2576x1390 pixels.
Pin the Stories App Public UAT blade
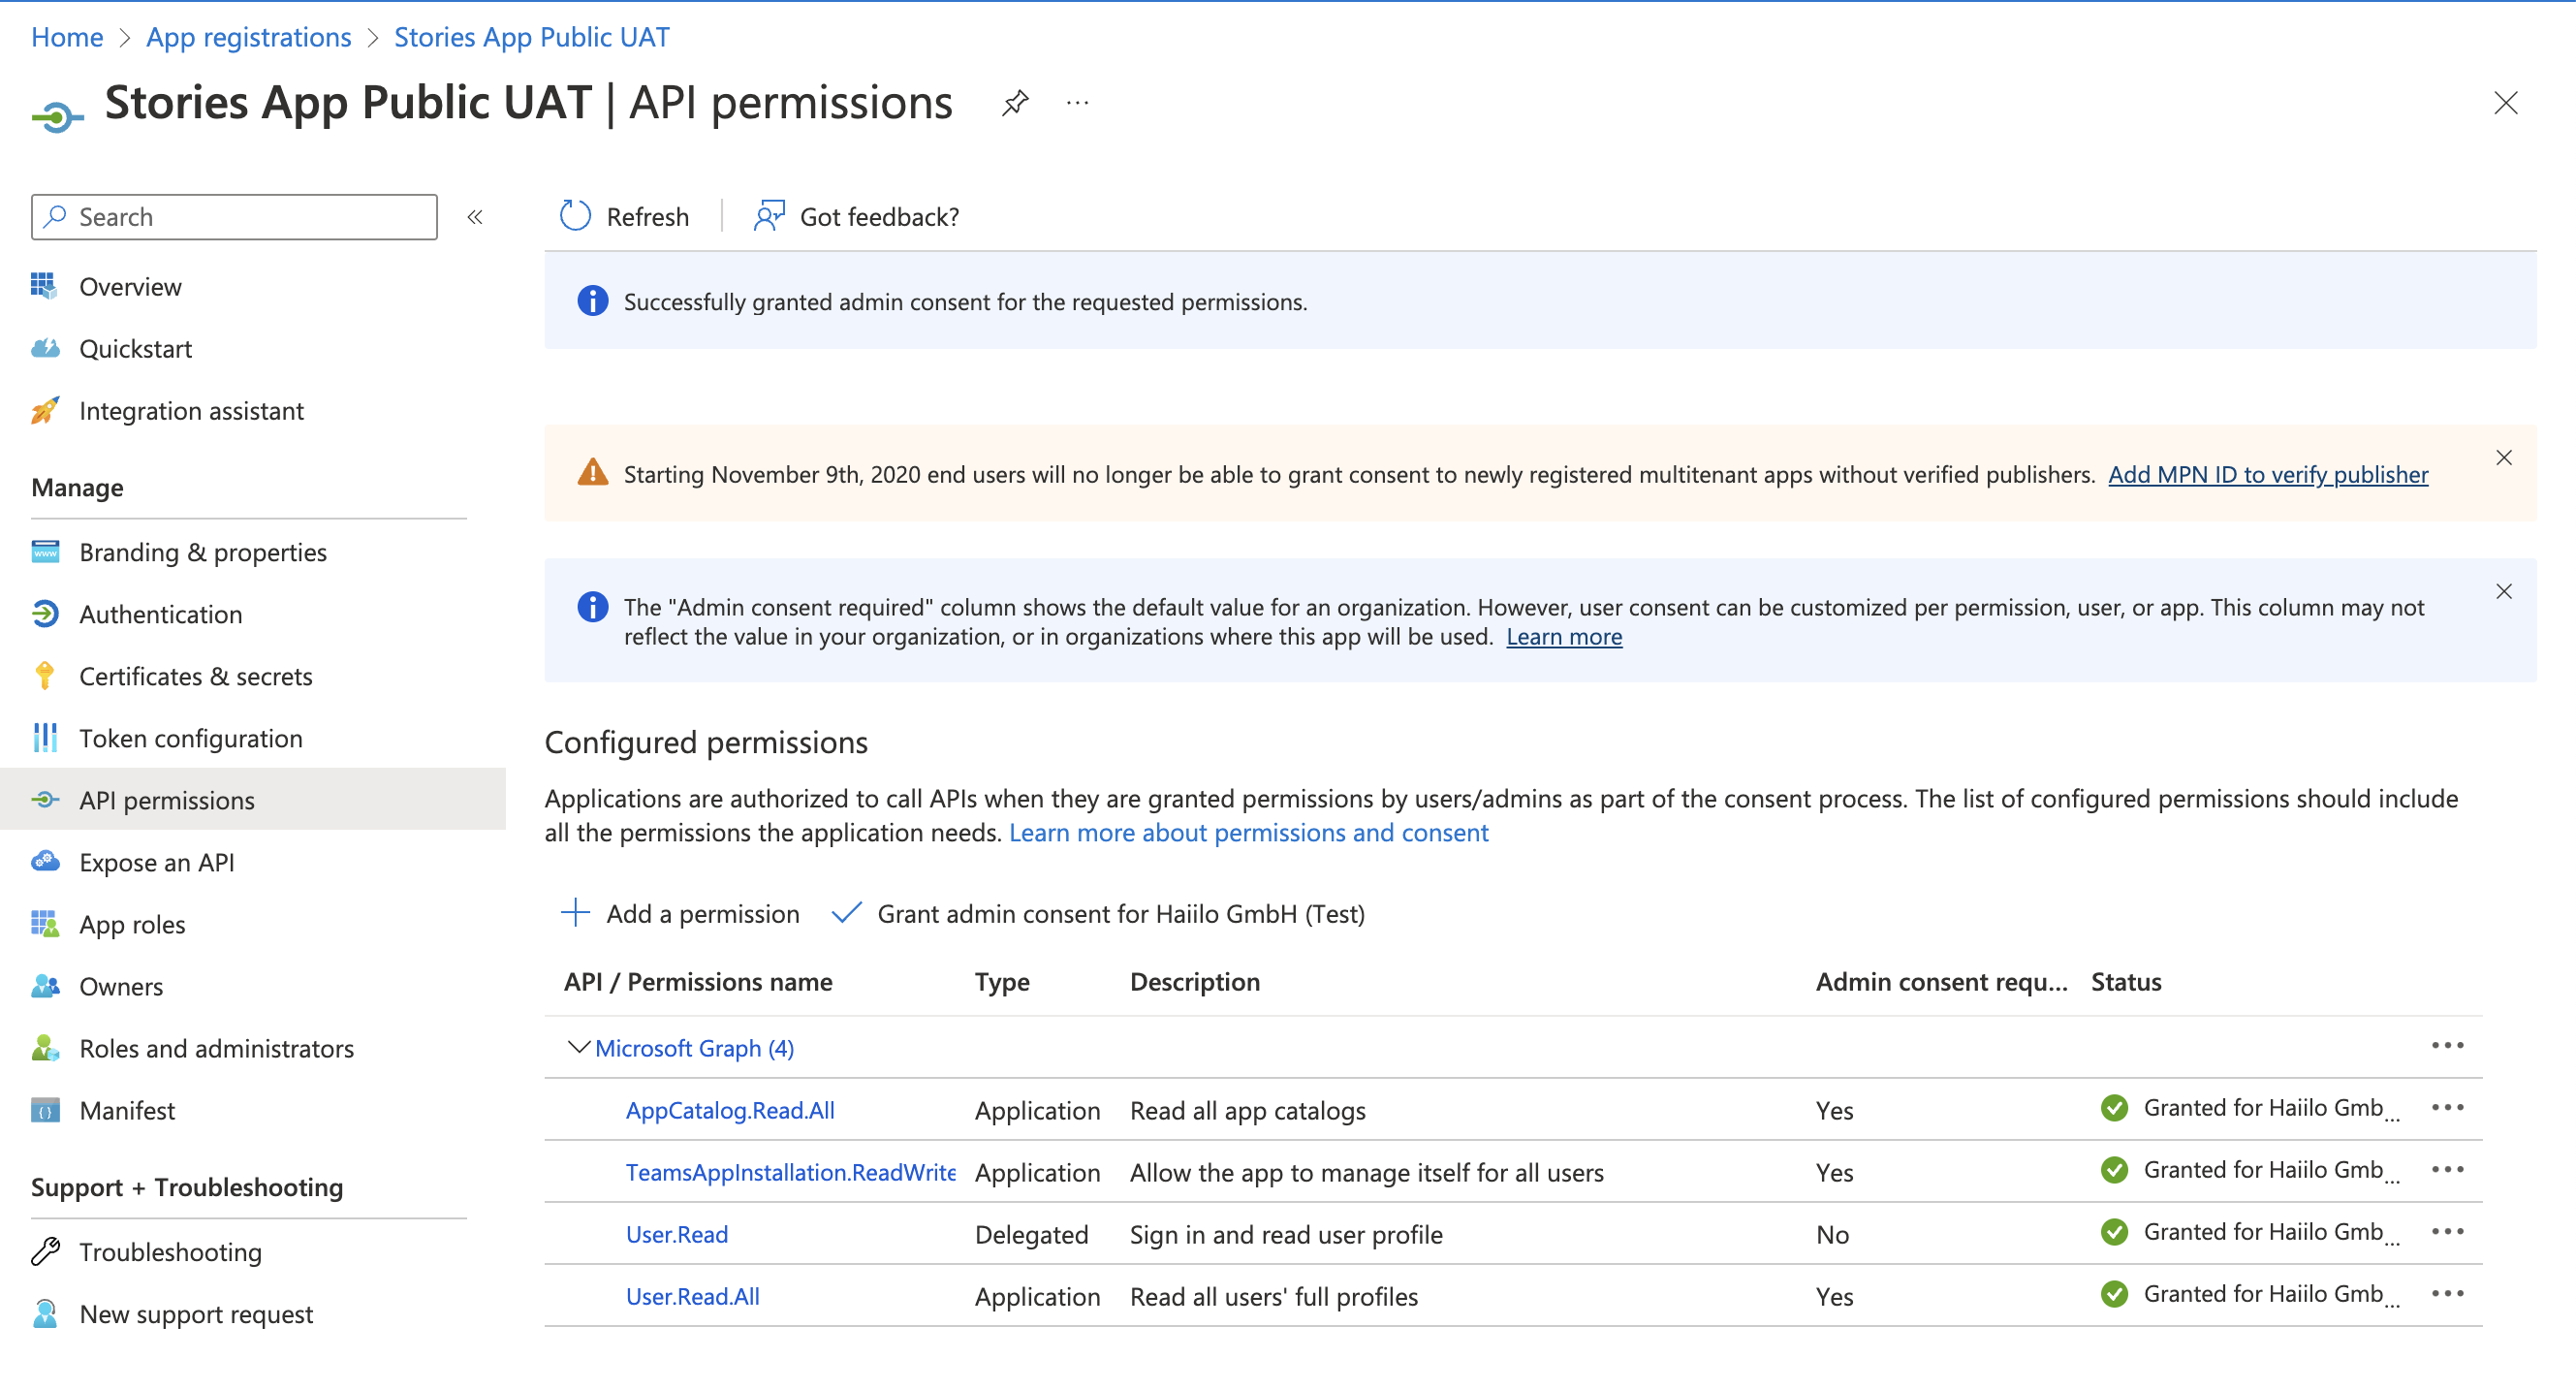tap(1015, 103)
